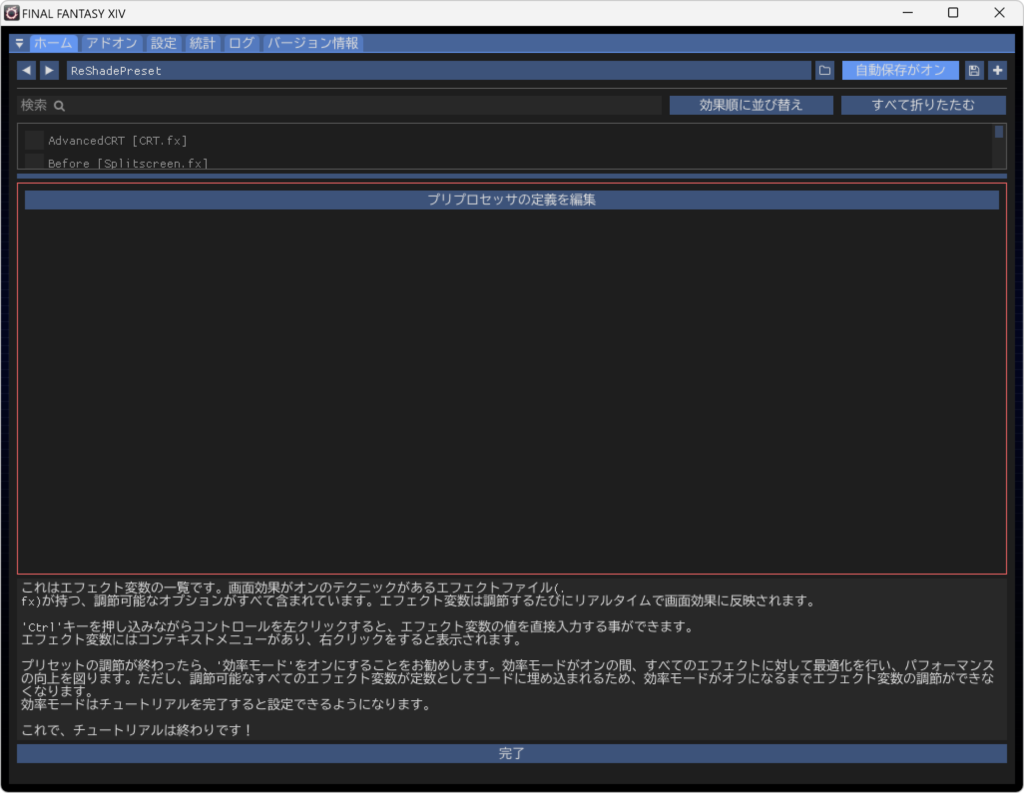The height and width of the screenshot is (793, 1024).
Task: Finish the tutorial with the 完了 button
Action: 512,753
